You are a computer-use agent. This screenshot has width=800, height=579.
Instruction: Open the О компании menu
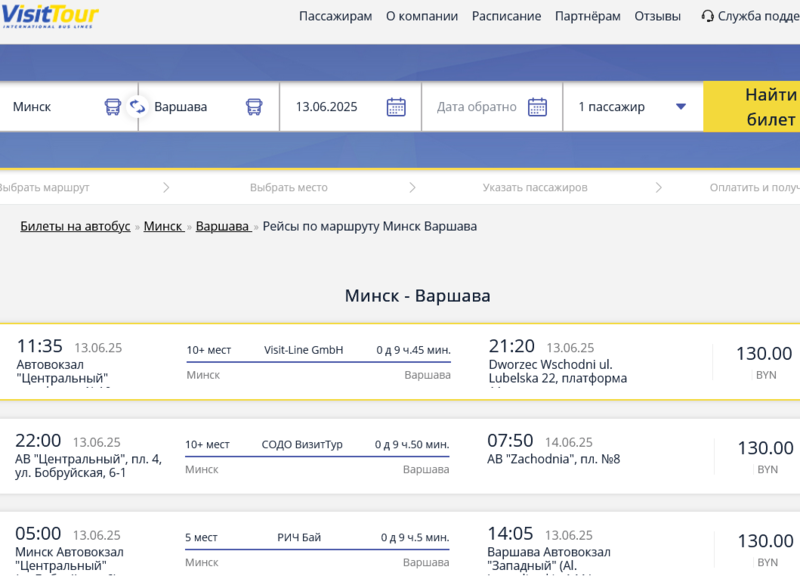pos(421,16)
